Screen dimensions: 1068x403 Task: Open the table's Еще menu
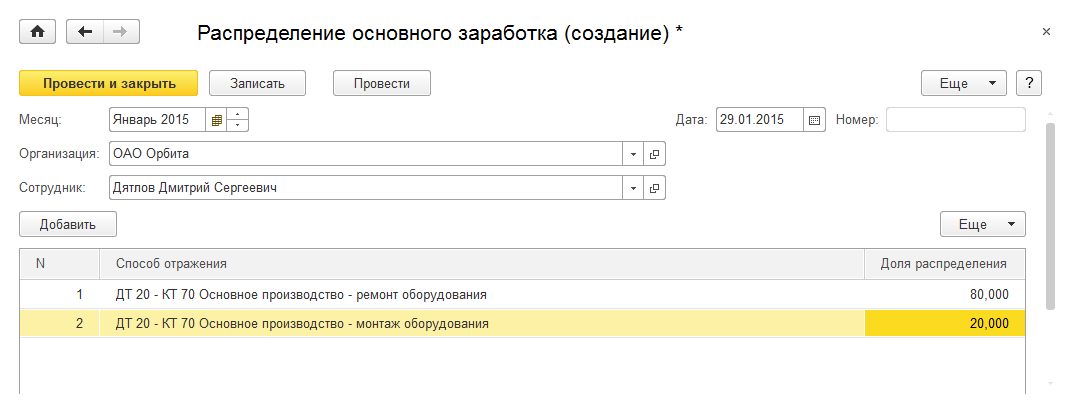coord(983,224)
